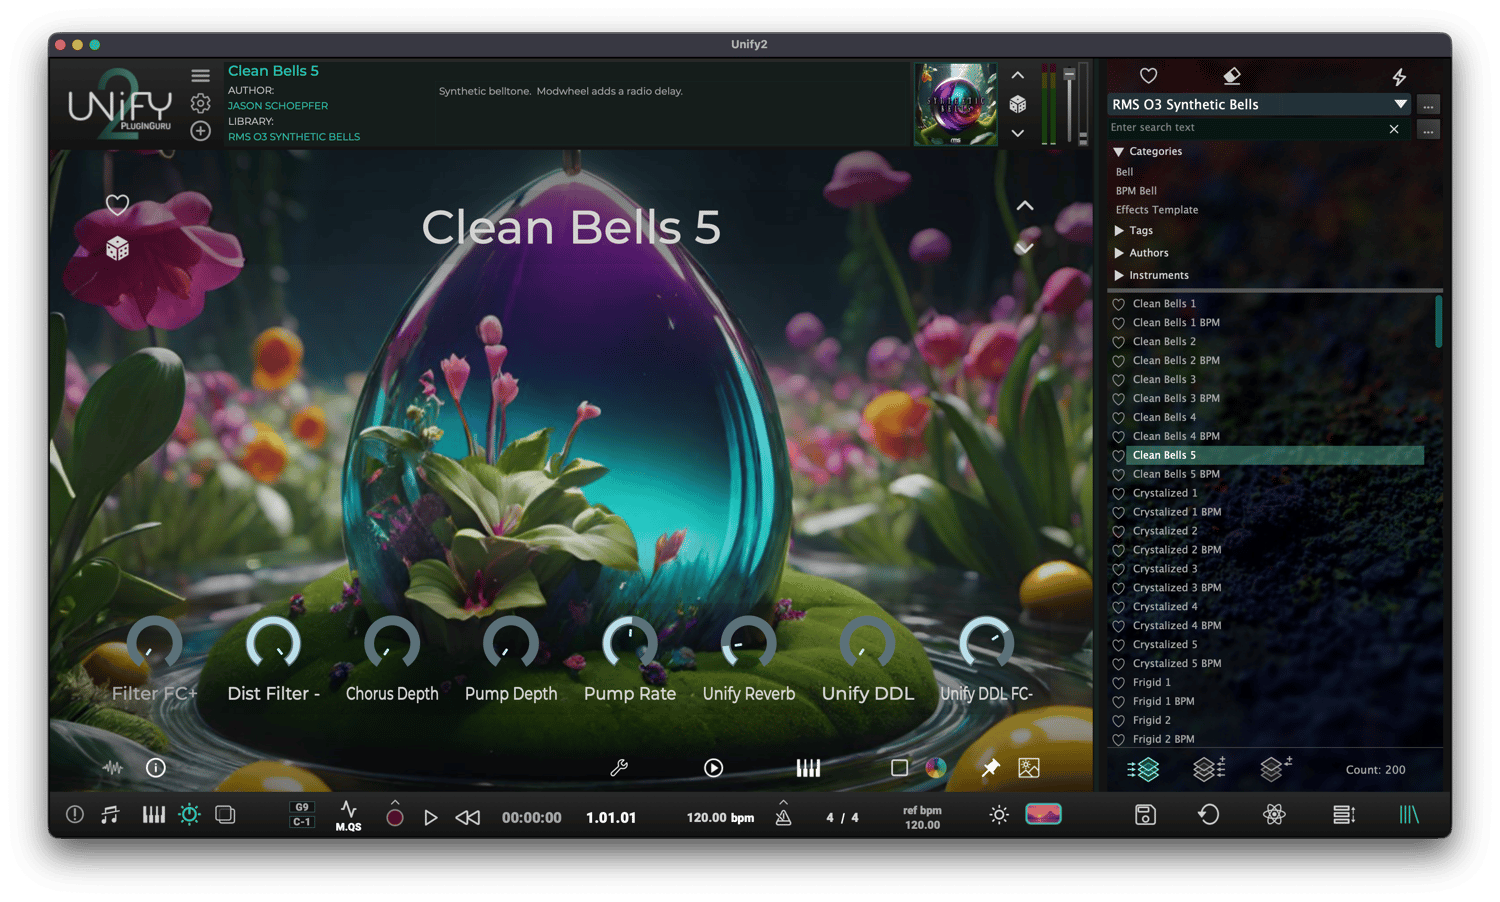Click the empty square icon beside the color wheel
This screenshot has height=902, width=1500.
click(x=900, y=768)
